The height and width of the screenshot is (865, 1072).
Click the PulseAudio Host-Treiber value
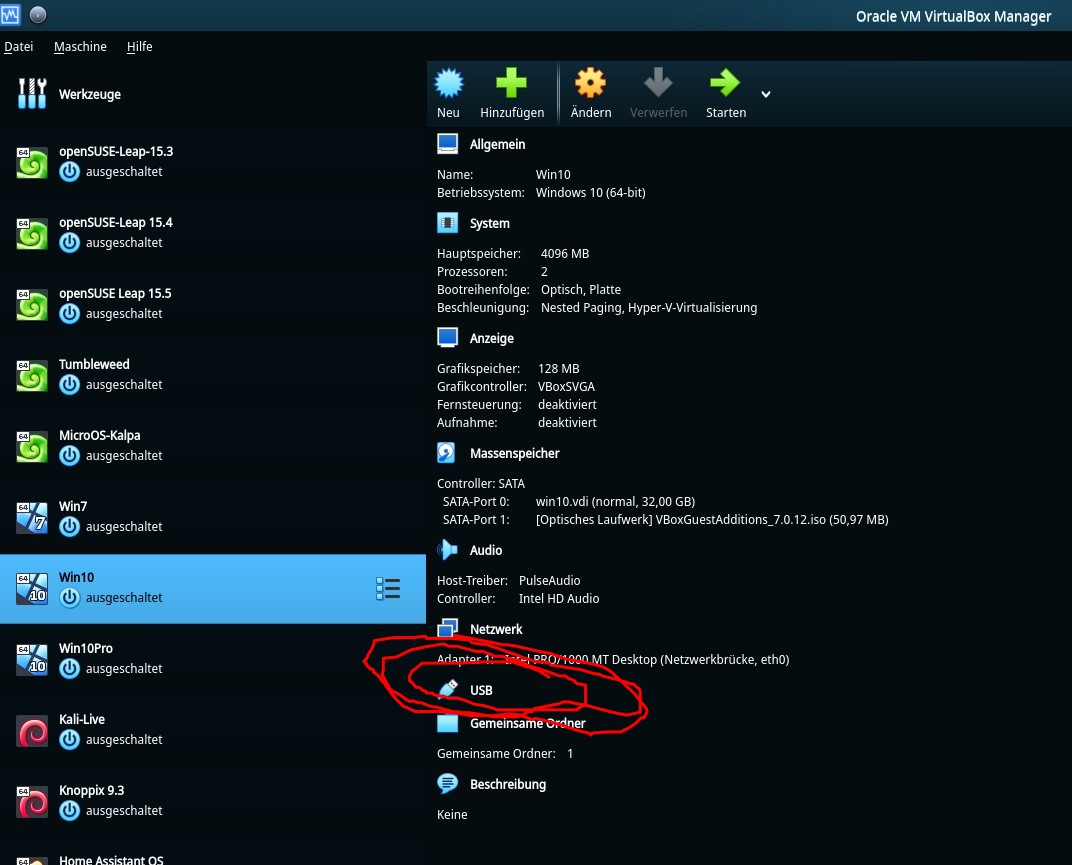click(550, 581)
